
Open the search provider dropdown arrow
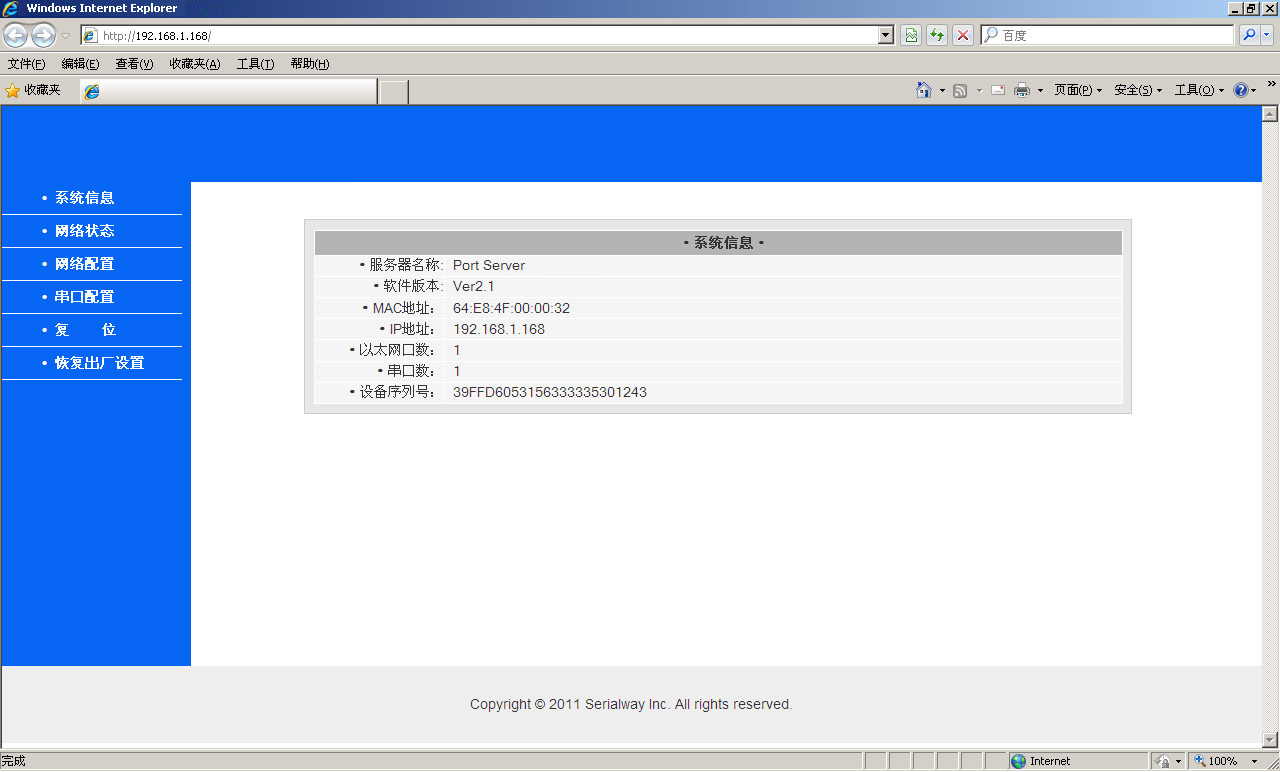pyautogui.click(x=1267, y=35)
